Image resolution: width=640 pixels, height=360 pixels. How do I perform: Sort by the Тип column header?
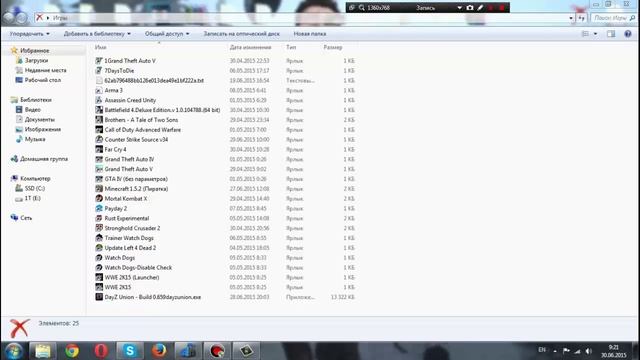click(291, 47)
